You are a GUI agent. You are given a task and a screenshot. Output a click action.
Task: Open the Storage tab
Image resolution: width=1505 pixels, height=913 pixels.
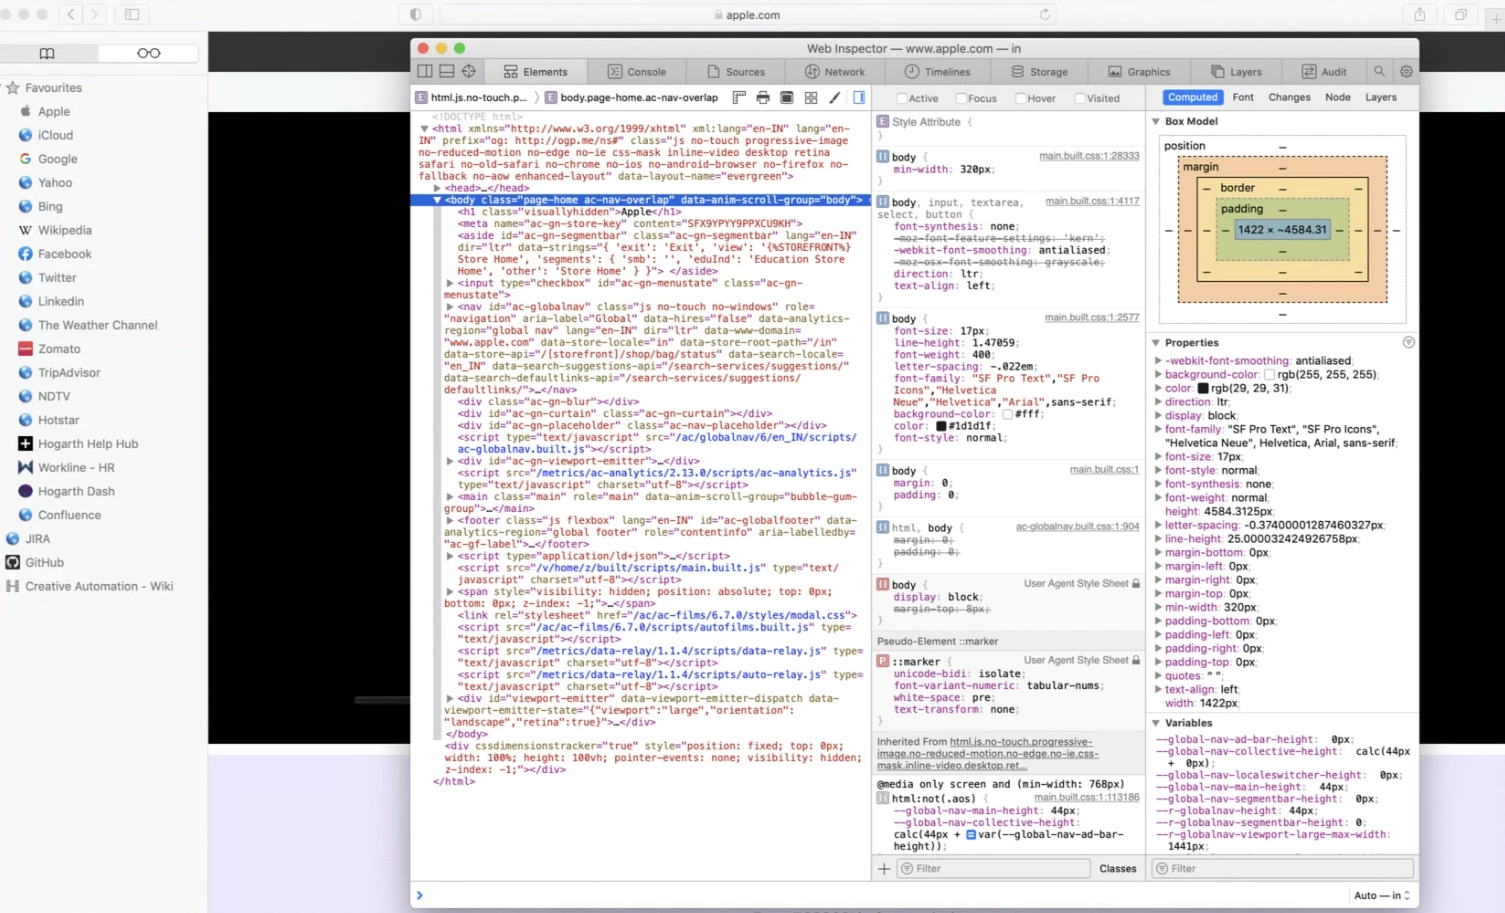(1039, 71)
